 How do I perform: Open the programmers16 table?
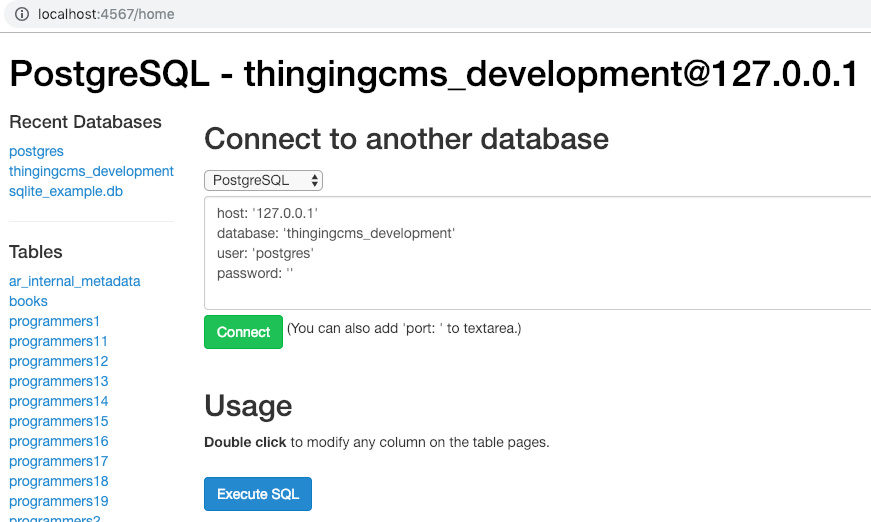58,441
